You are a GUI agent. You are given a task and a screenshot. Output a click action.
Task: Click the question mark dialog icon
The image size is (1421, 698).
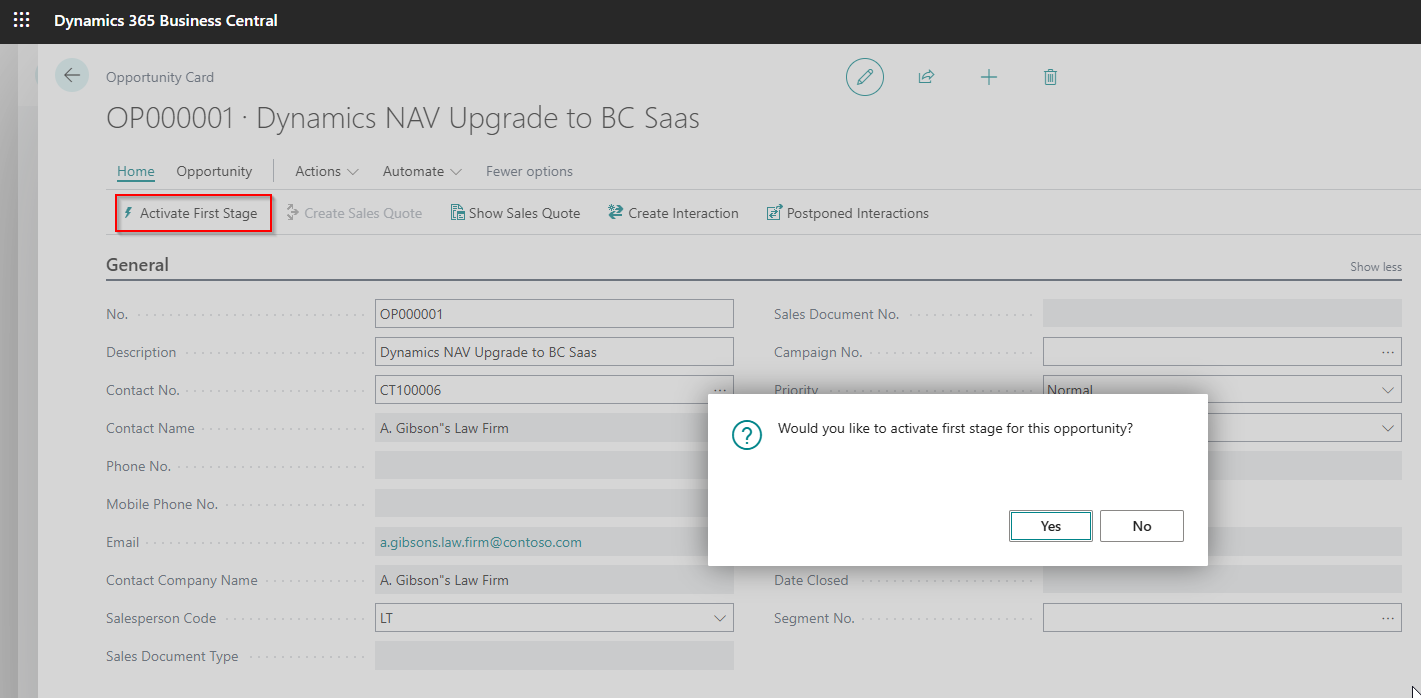747,435
